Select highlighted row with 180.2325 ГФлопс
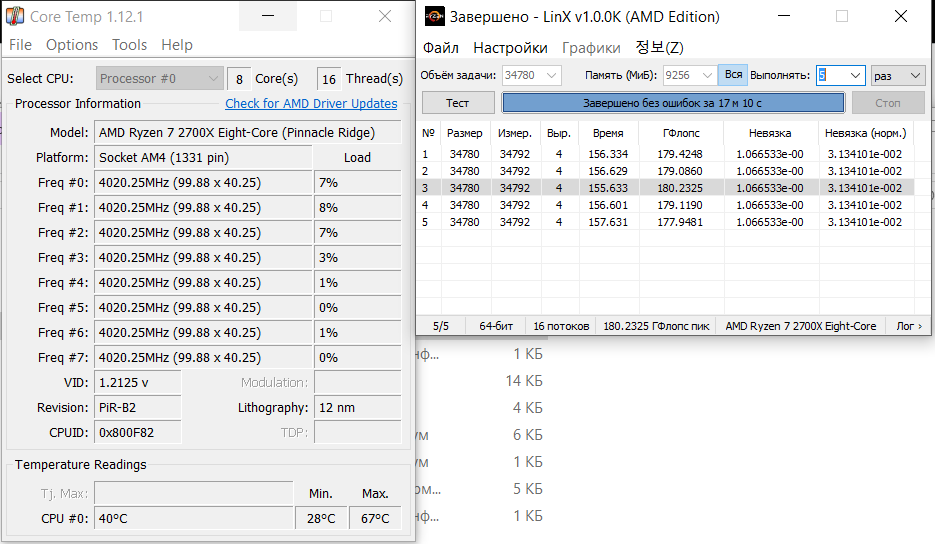 665,188
